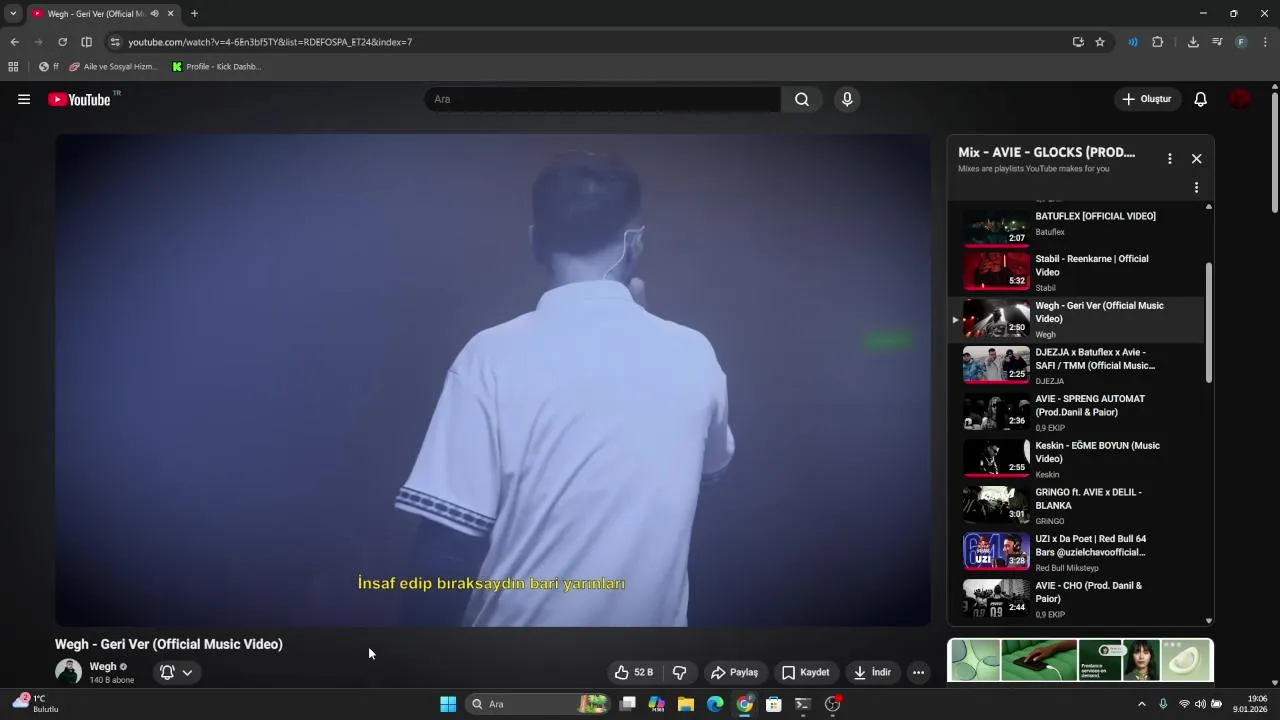This screenshot has width=1280, height=720.
Task: Click the Paylaş share button
Action: click(x=734, y=672)
